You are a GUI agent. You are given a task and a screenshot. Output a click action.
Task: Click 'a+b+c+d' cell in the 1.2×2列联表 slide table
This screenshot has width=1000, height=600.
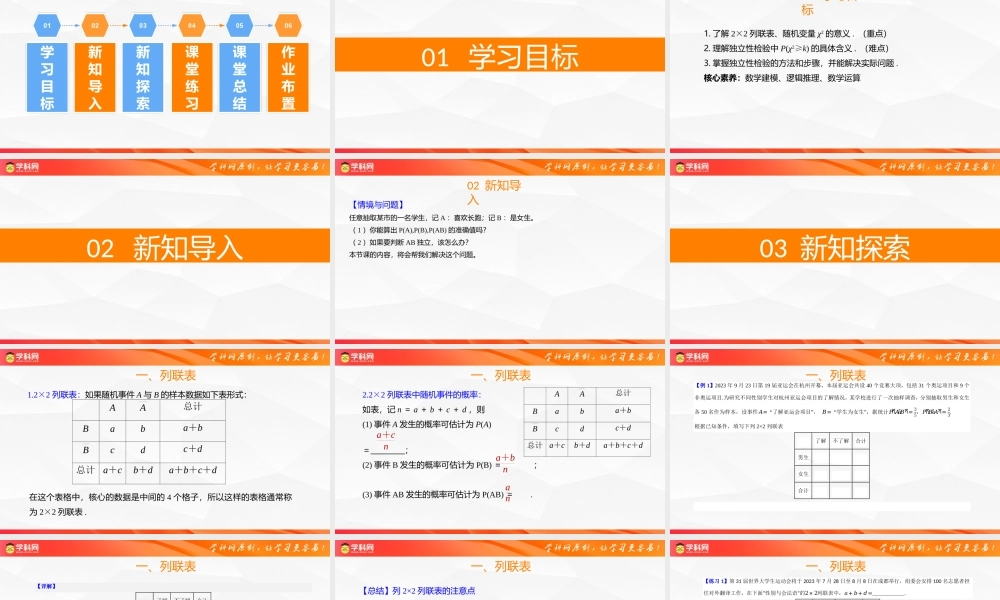[193, 470]
